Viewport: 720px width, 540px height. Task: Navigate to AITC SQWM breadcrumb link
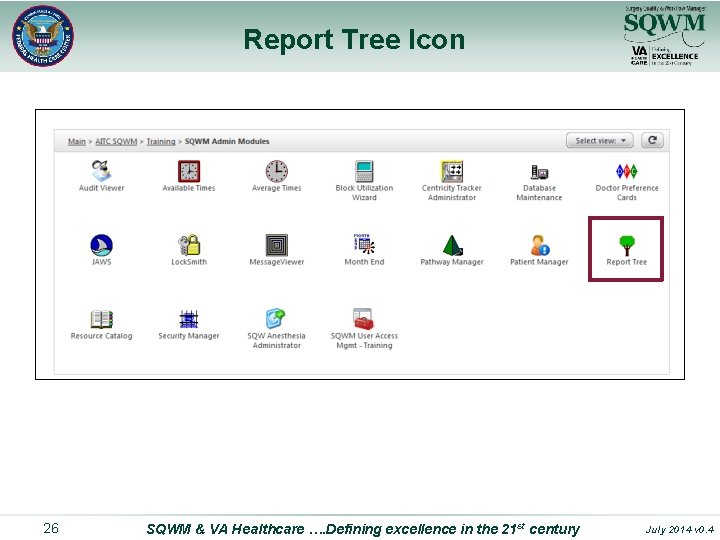[116, 141]
